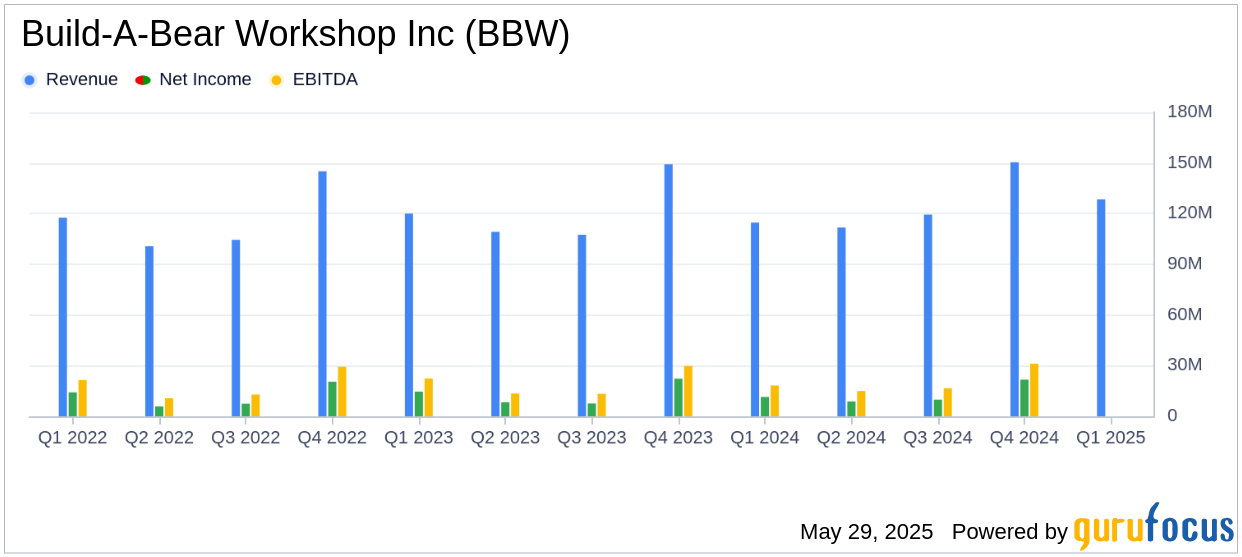Click the Q4 2022 axis label
1242x557 pixels.
(x=332, y=438)
